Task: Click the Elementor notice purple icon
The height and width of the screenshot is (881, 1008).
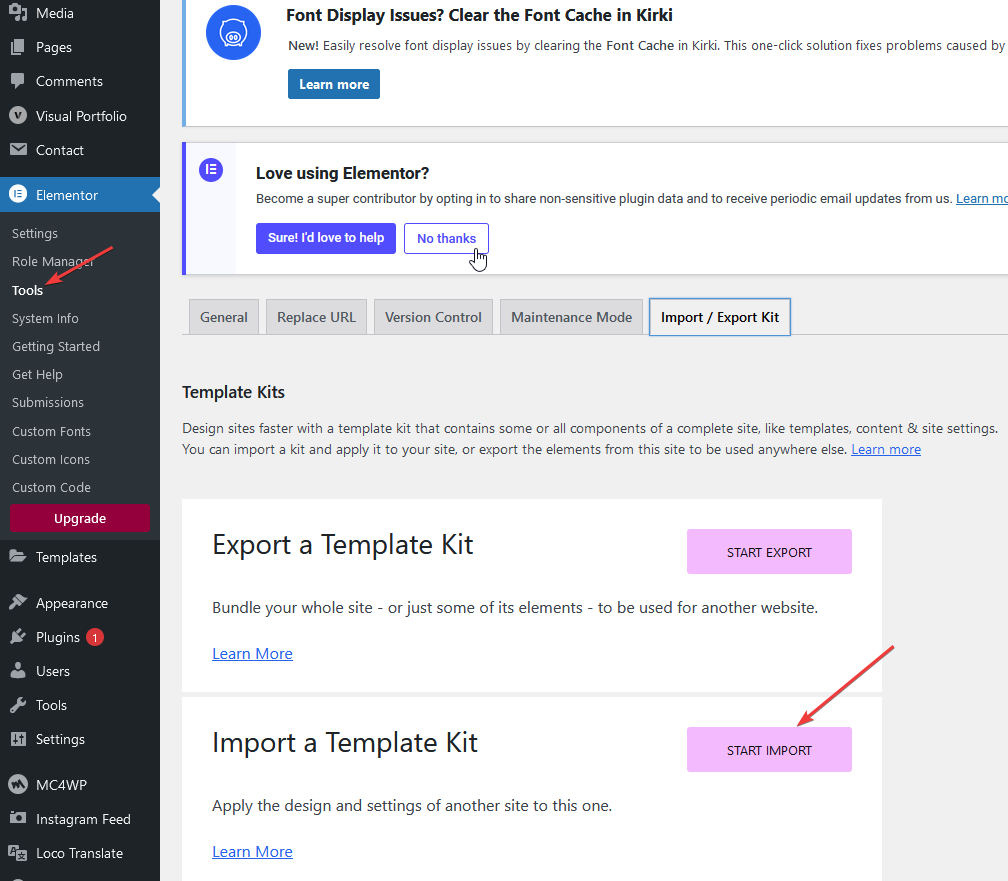Action: click(x=211, y=170)
